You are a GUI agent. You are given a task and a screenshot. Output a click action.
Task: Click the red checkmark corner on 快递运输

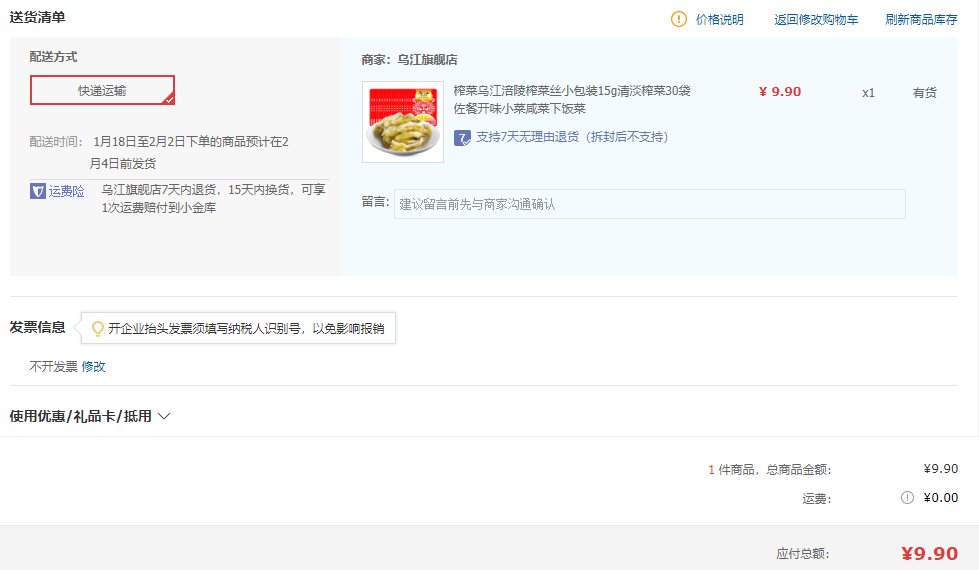coord(169,99)
